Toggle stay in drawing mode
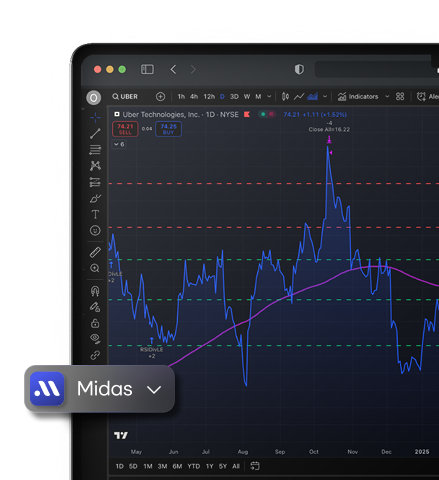This screenshot has width=439, height=480. tap(95, 307)
